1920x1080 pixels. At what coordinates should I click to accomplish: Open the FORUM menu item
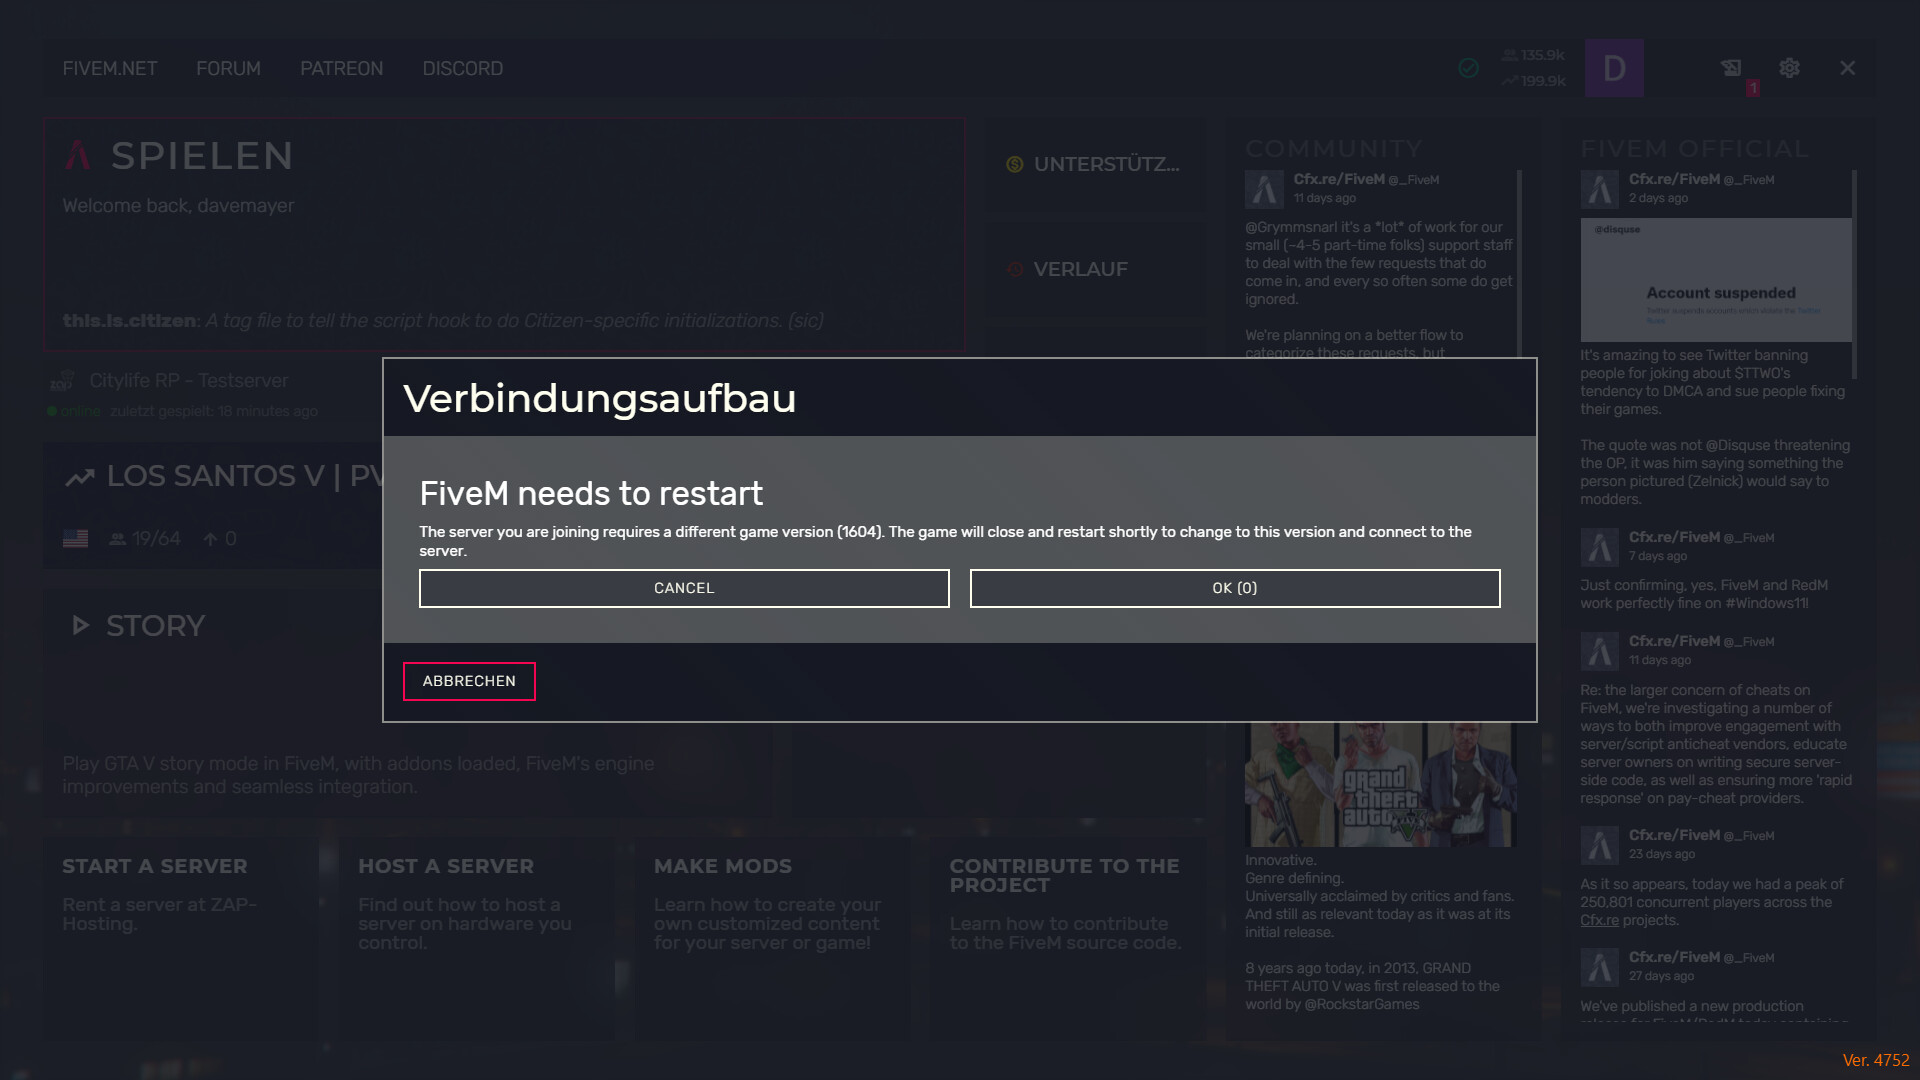(x=227, y=68)
